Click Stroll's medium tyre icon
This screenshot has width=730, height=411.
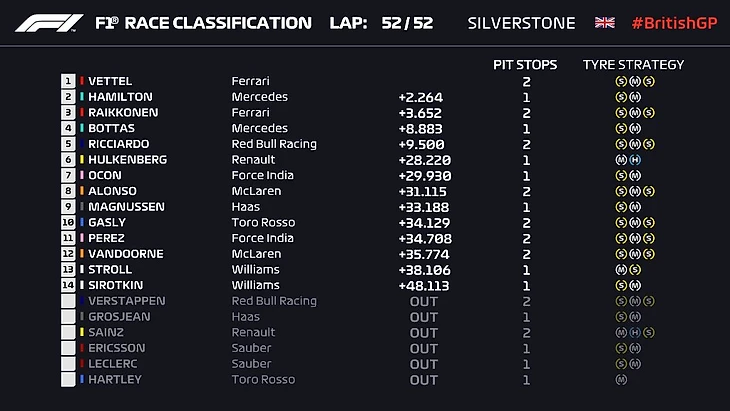(x=621, y=270)
